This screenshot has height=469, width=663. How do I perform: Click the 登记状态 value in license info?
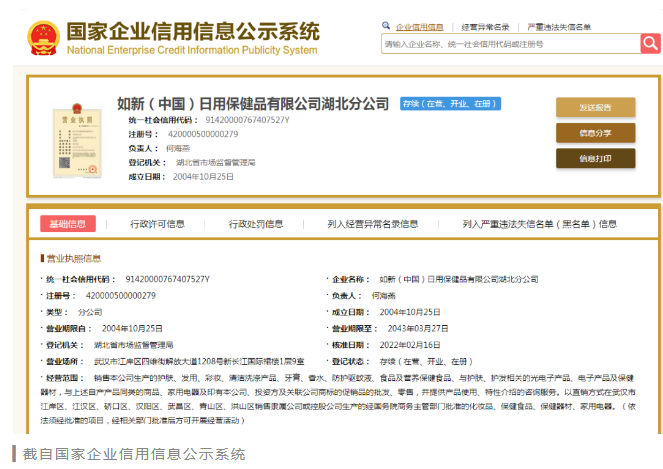click(426, 362)
